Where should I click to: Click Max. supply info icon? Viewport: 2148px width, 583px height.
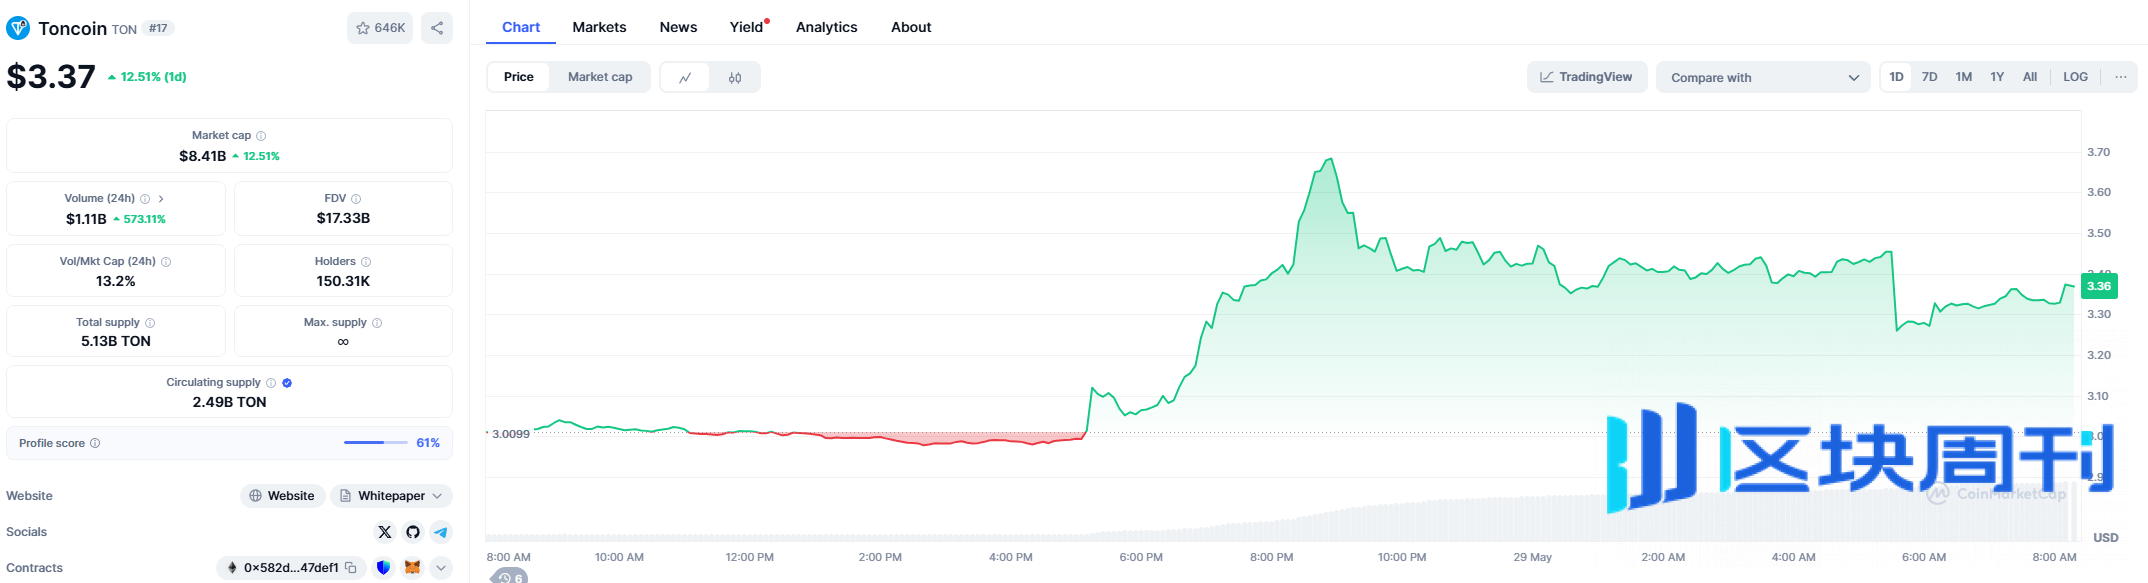[x=377, y=323]
